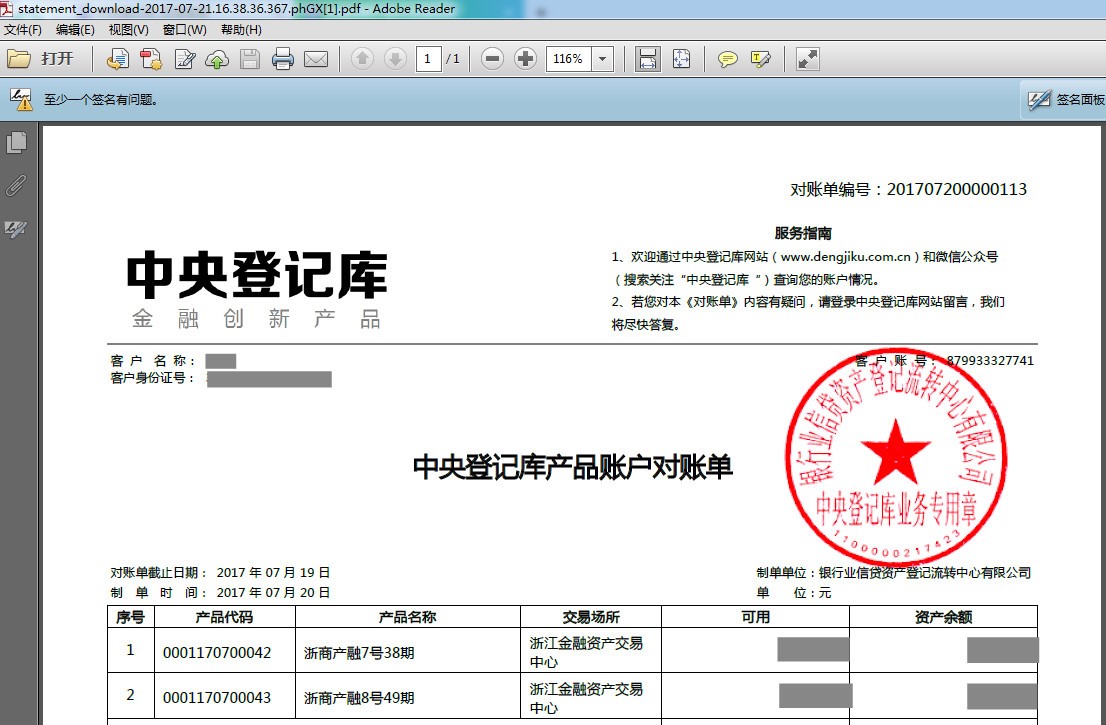Screen dimensions: 1106x725
Task: Zoom out with minus button
Action: (492, 59)
